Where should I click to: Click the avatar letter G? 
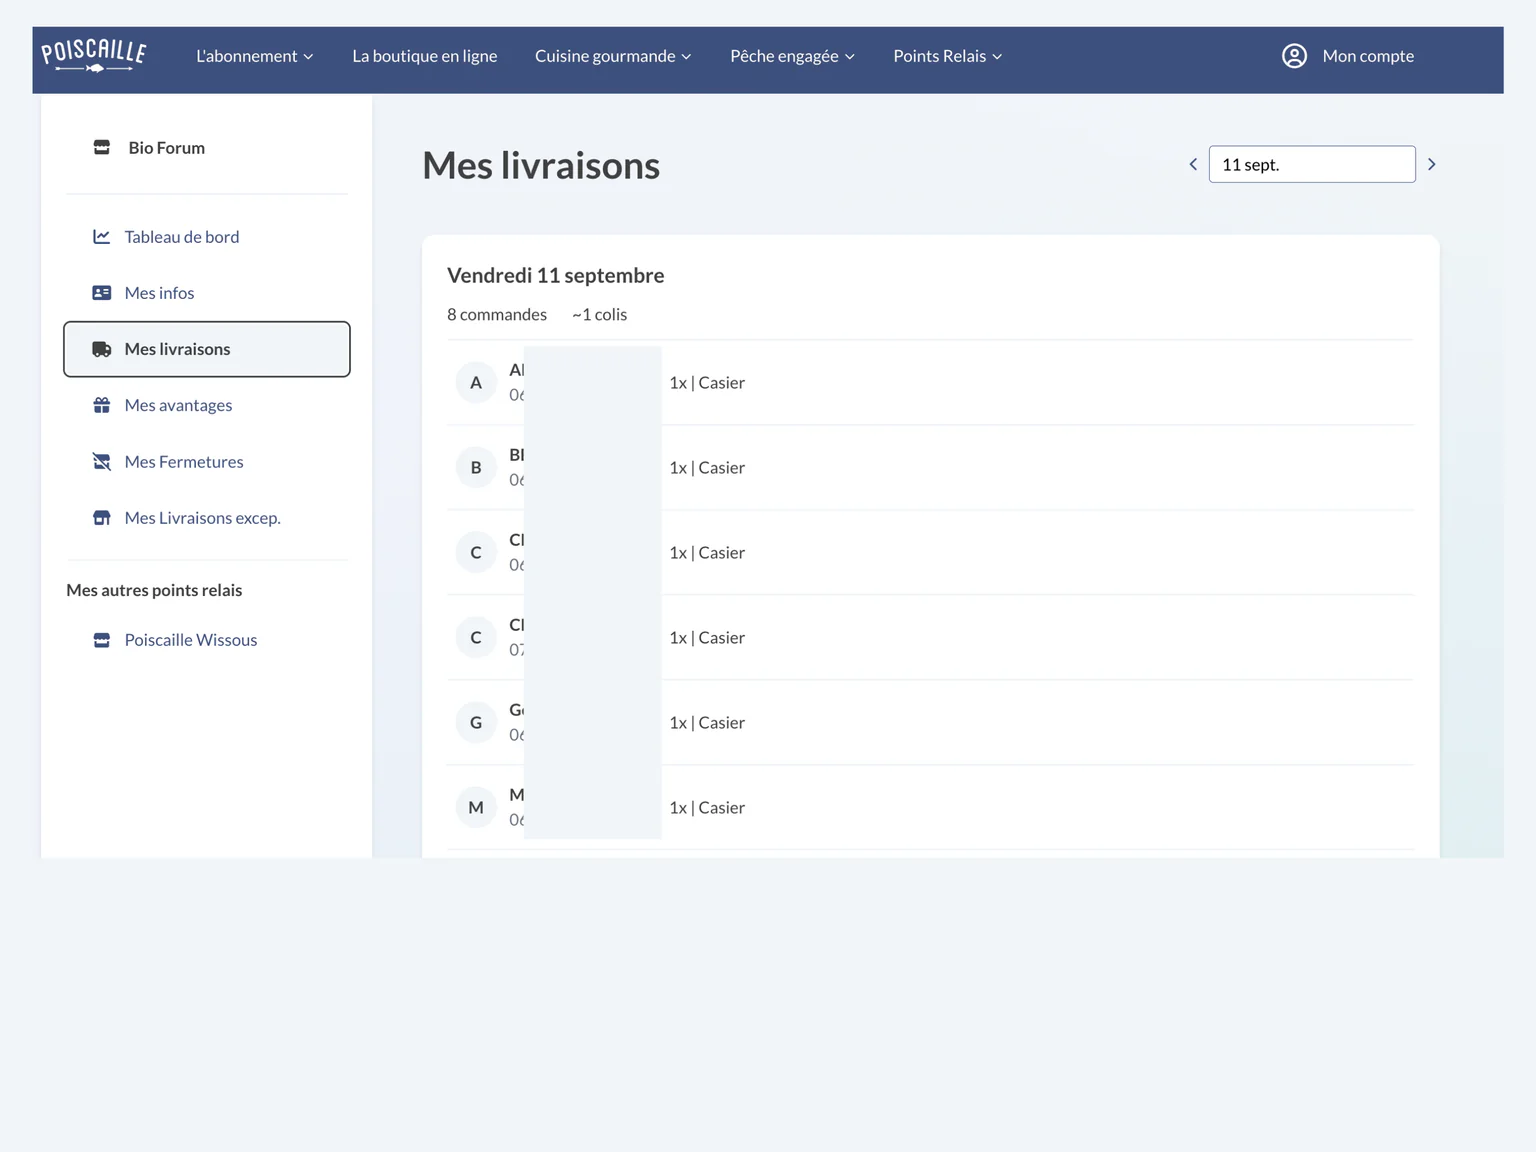click(x=476, y=723)
